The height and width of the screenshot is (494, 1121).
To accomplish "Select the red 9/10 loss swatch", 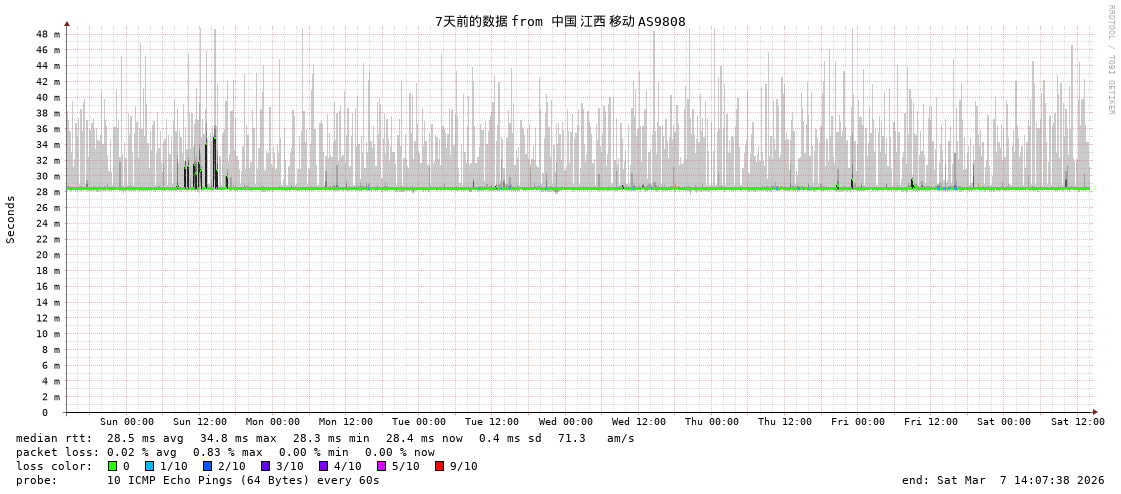I will 440,466.
